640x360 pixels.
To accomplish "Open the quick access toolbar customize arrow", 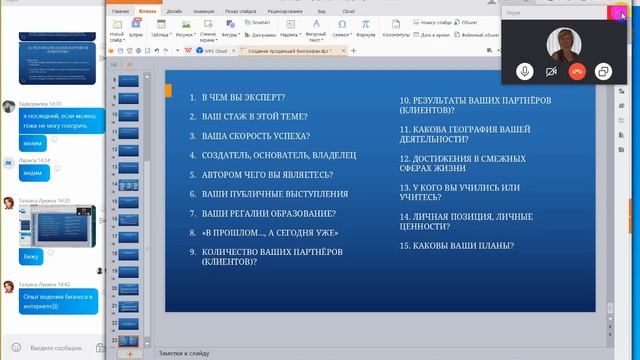I will (178, 51).
